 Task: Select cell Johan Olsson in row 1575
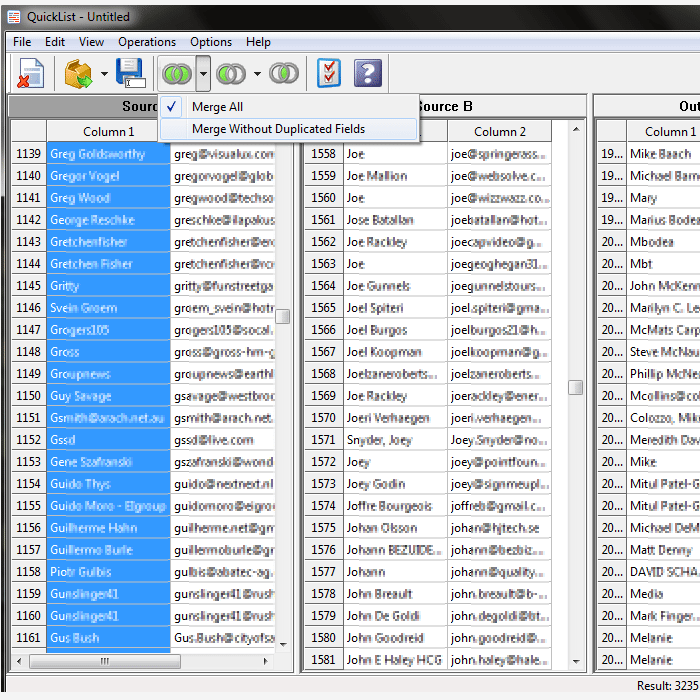point(395,528)
